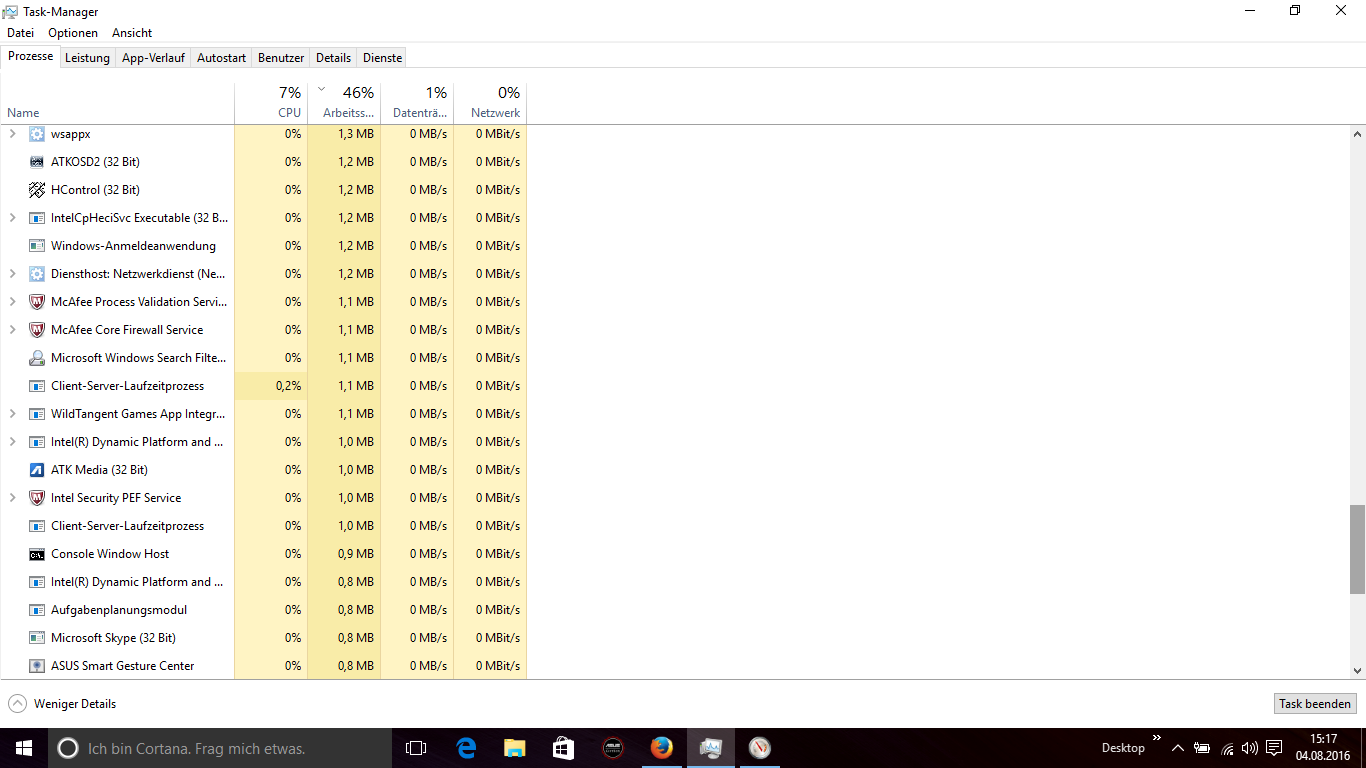This screenshot has height=768, width=1366.
Task: Open File Explorer from the taskbar
Action: click(x=514, y=748)
